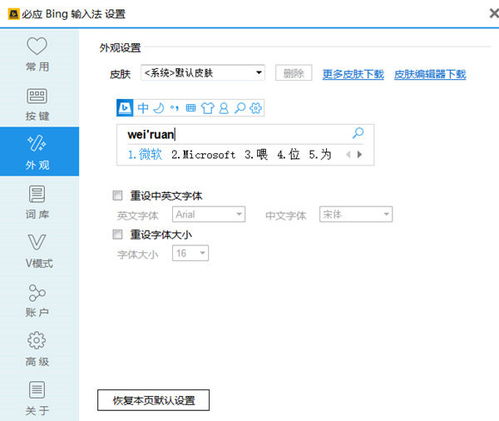
Task: Click the moon half-width icon
Action: [x=159, y=108]
